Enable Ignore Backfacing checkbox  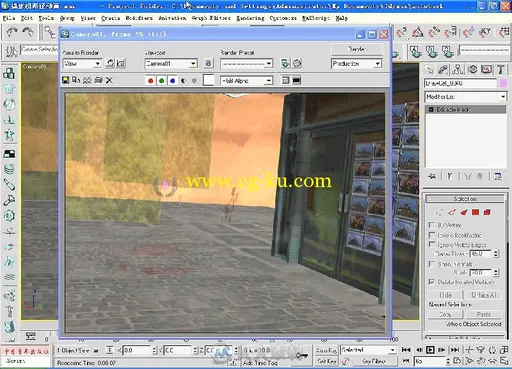tap(432, 235)
